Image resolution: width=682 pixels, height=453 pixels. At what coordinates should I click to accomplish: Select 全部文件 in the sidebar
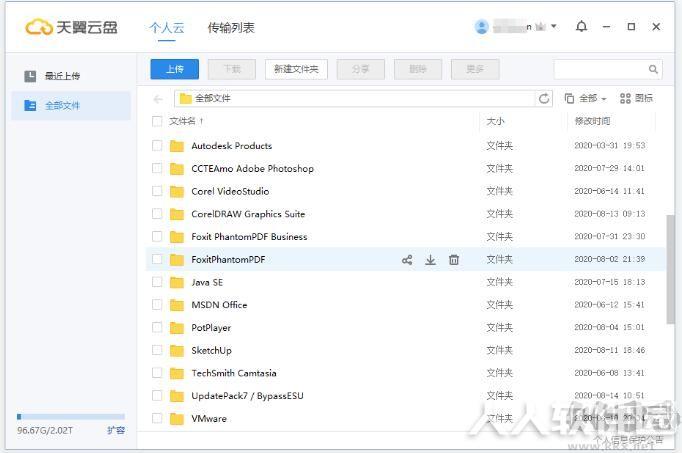click(x=71, y=106)
